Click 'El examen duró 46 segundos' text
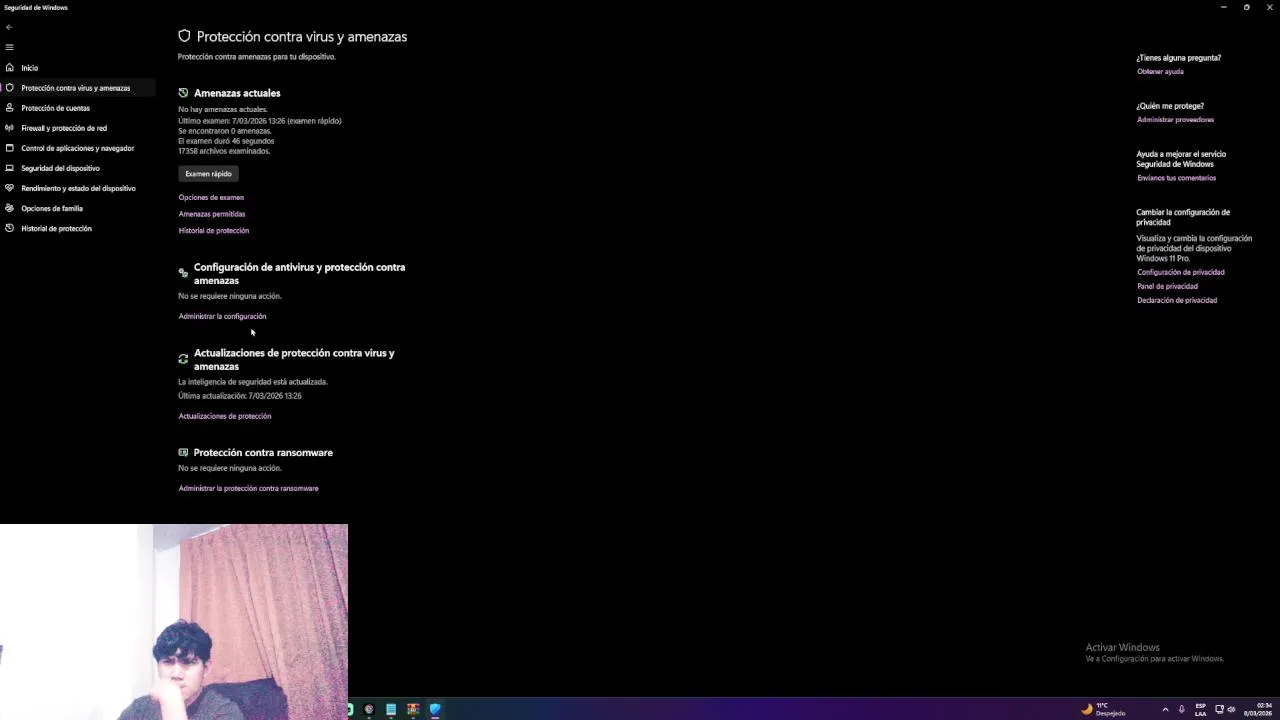The width and height of the screenshot is (1280, 720). [226, 141]
